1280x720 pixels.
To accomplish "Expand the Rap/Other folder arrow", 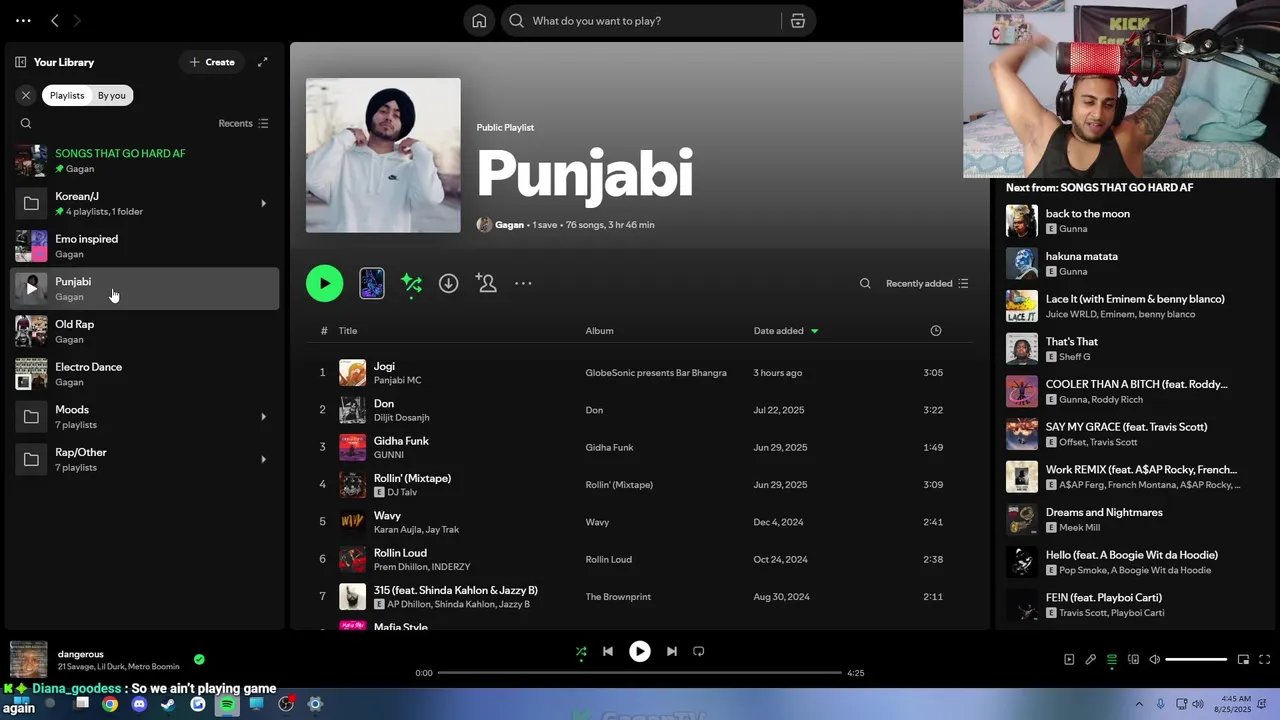I will pos(264,460).
